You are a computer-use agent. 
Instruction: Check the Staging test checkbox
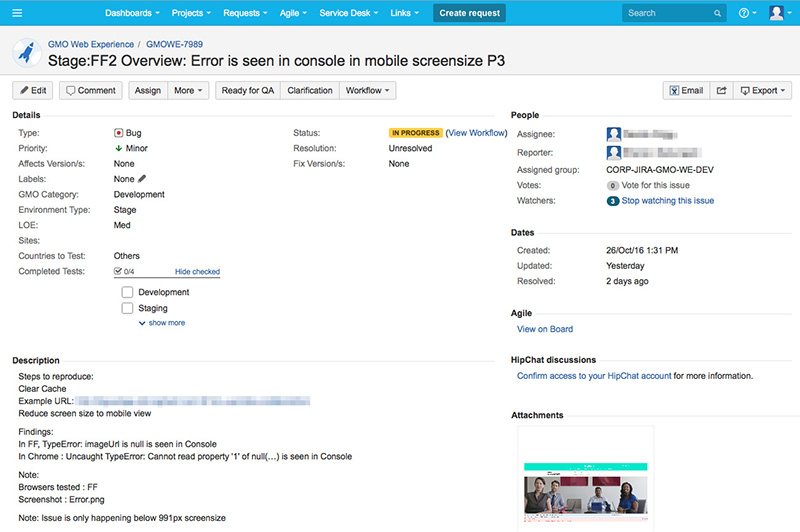point(127,309)
